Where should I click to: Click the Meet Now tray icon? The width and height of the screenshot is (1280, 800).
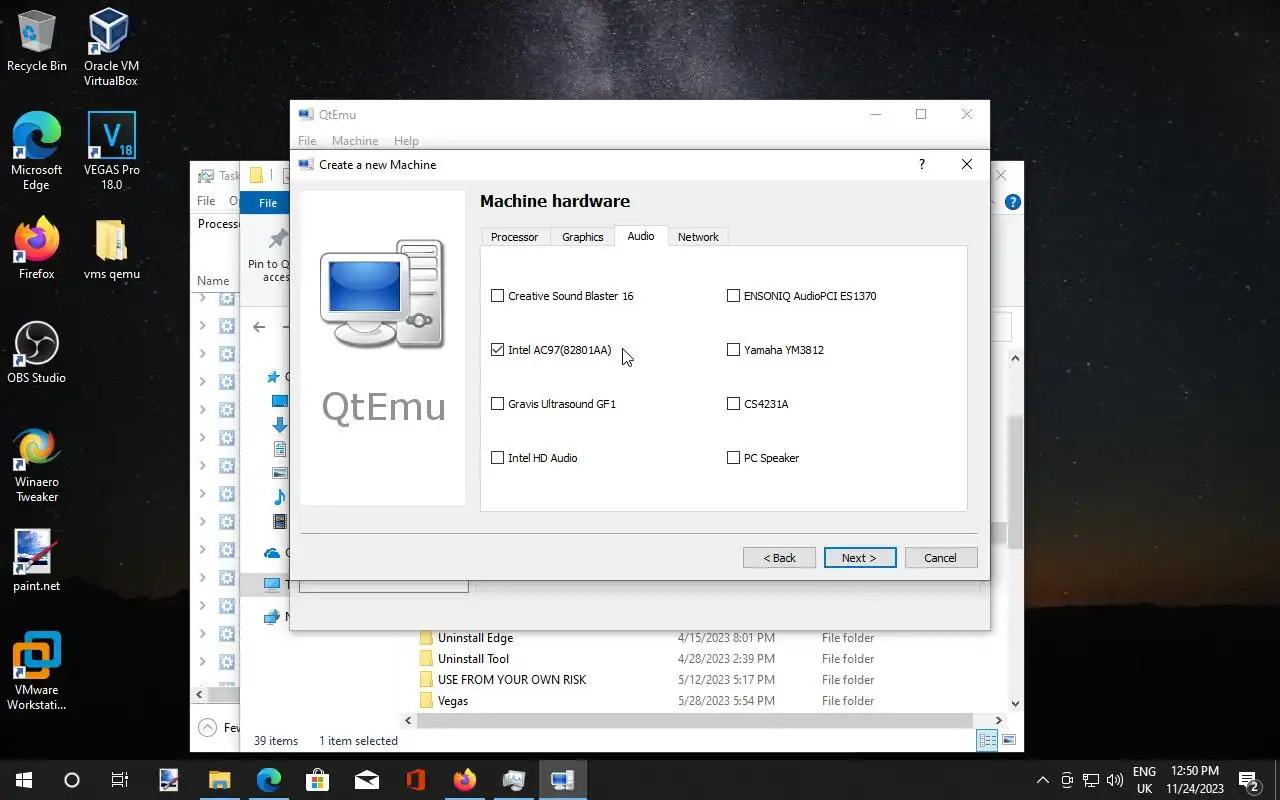pyautogui.click(x=1067, y=780)
